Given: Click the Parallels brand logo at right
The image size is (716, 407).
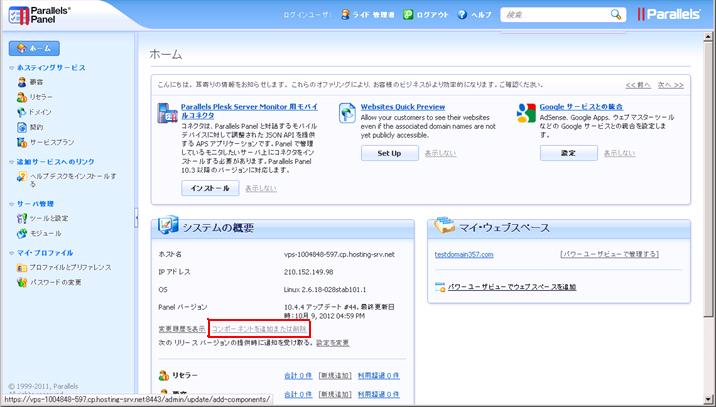Looking at the screenshot, I should coord(669,15).
